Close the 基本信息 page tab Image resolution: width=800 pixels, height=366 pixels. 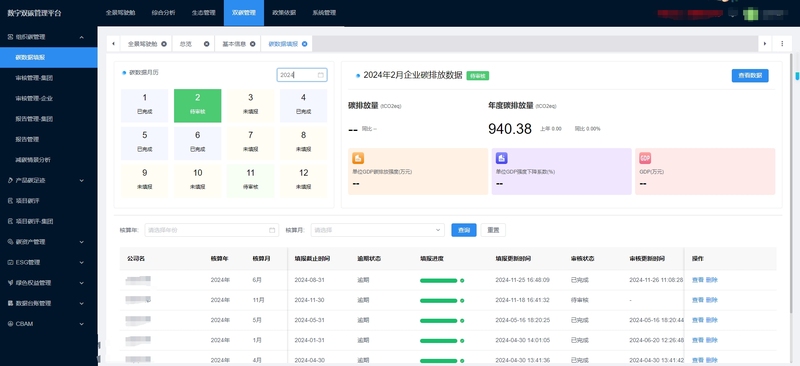click(253, 44)
